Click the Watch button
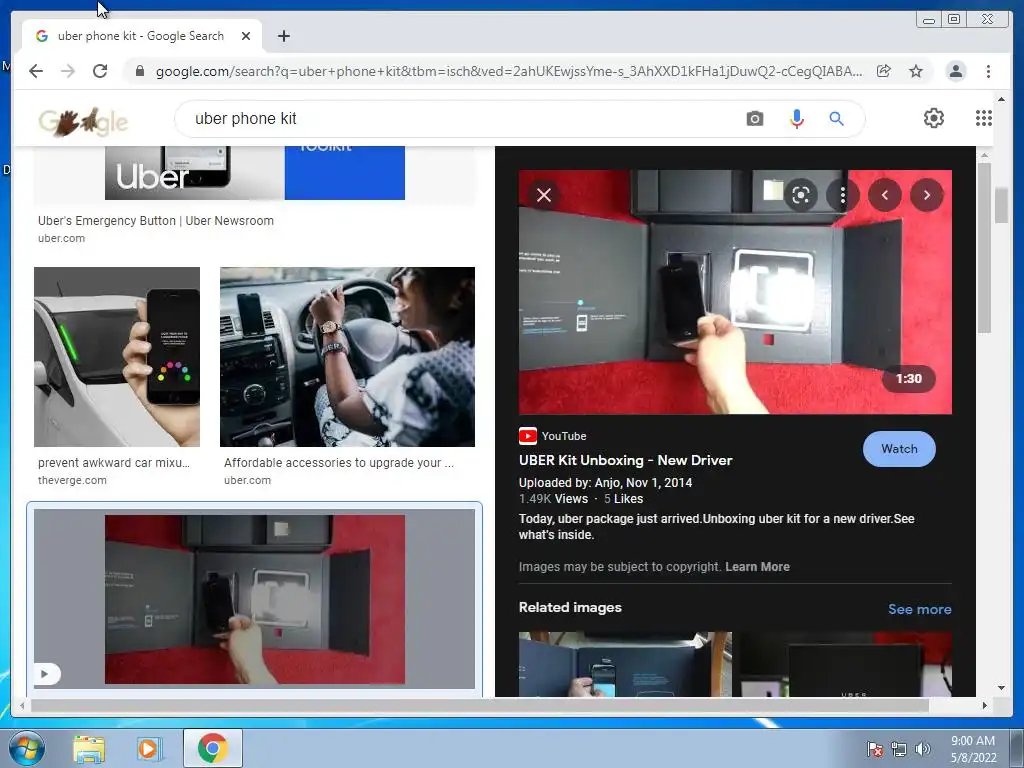Viewport: 1024px width, 768px height. pyautogui.click(x=899, y=449)
